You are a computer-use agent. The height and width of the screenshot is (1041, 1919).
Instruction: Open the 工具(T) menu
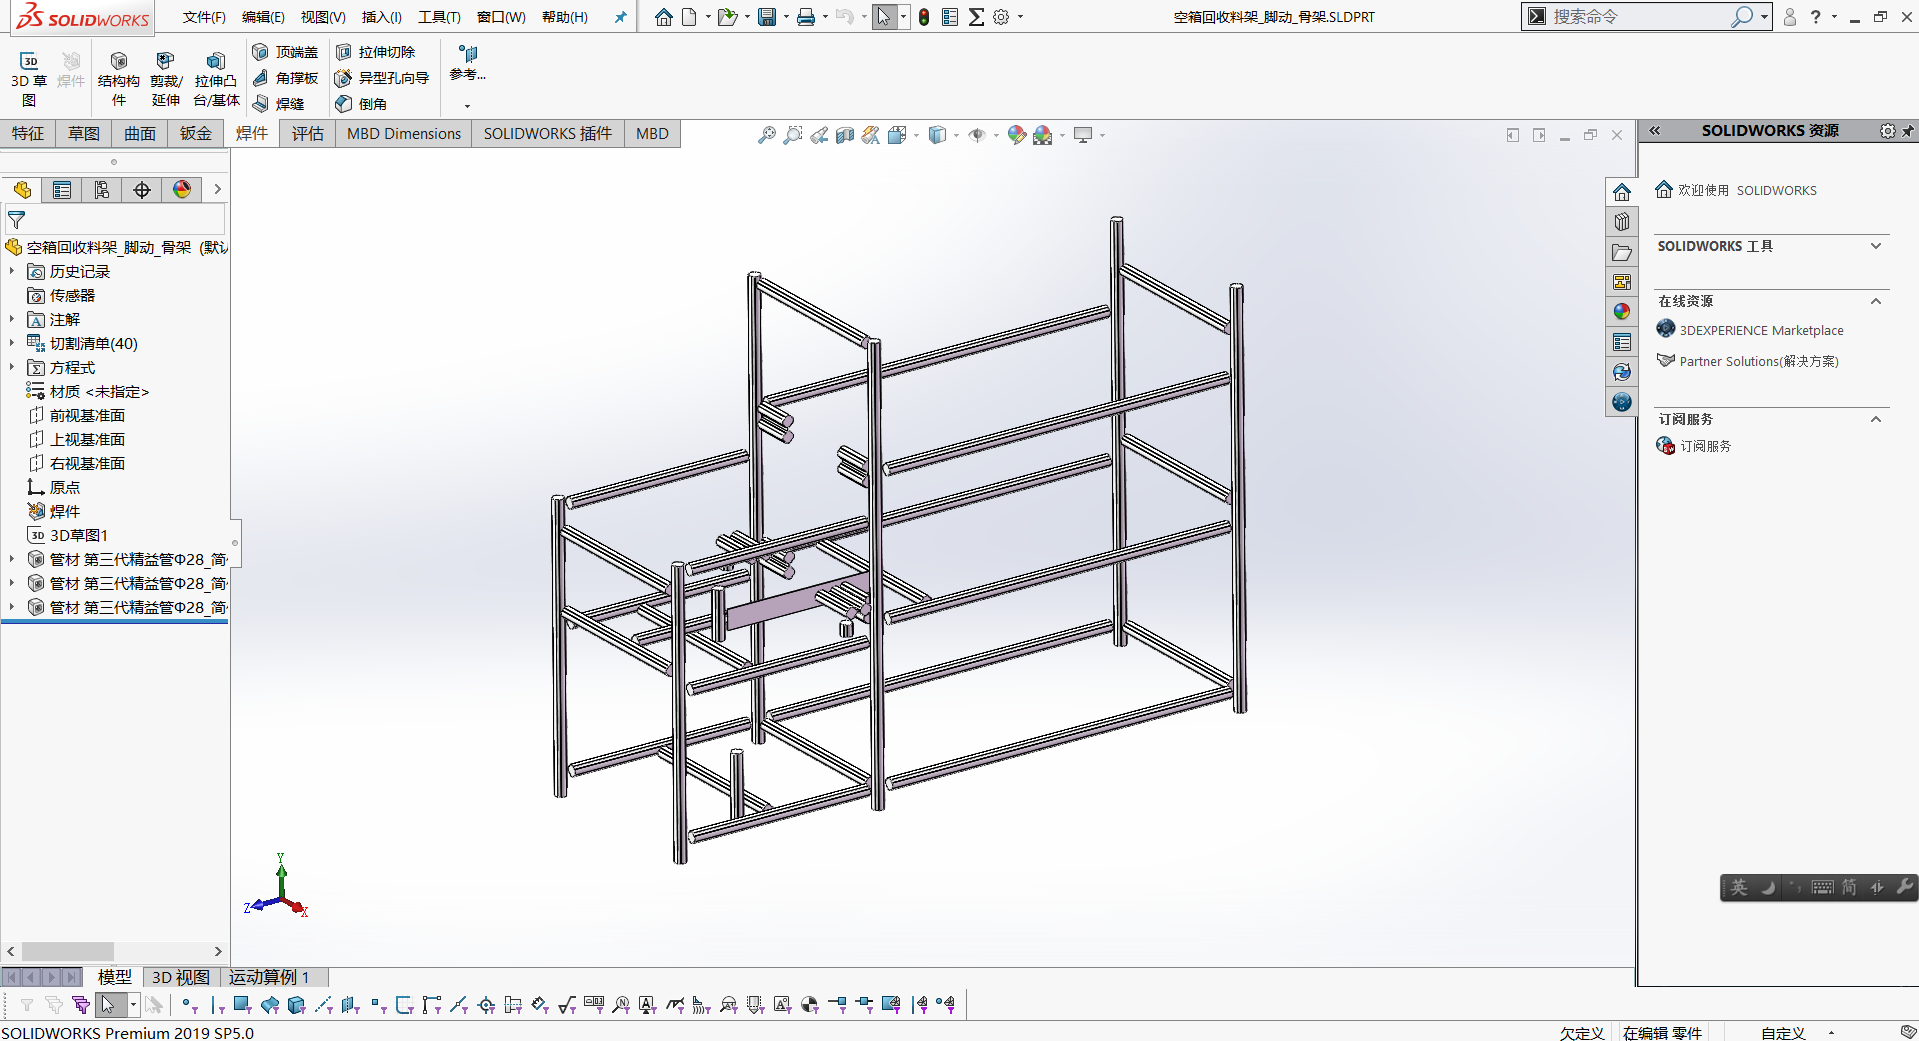tap(439, 17)
